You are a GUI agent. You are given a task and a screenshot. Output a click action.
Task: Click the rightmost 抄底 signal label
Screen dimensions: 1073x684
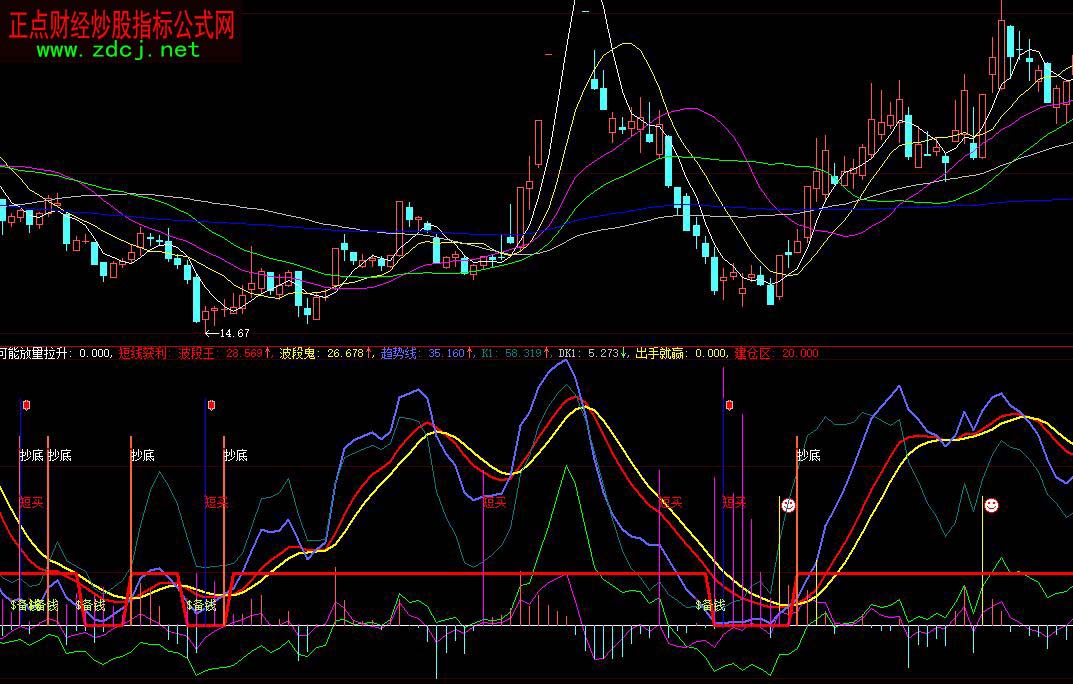[808, 455]
